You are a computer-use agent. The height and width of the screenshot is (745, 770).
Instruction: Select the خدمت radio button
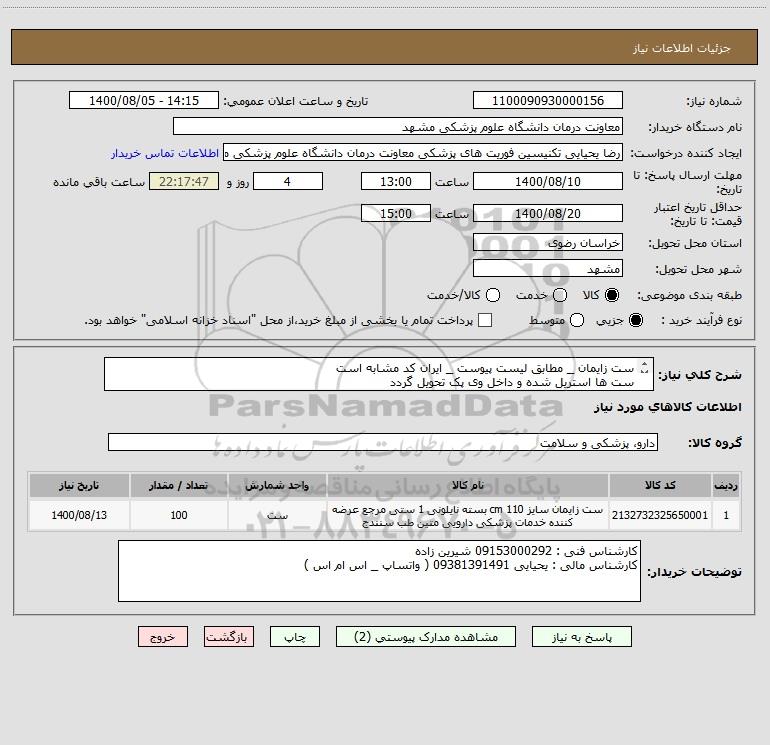click(560, 295)
